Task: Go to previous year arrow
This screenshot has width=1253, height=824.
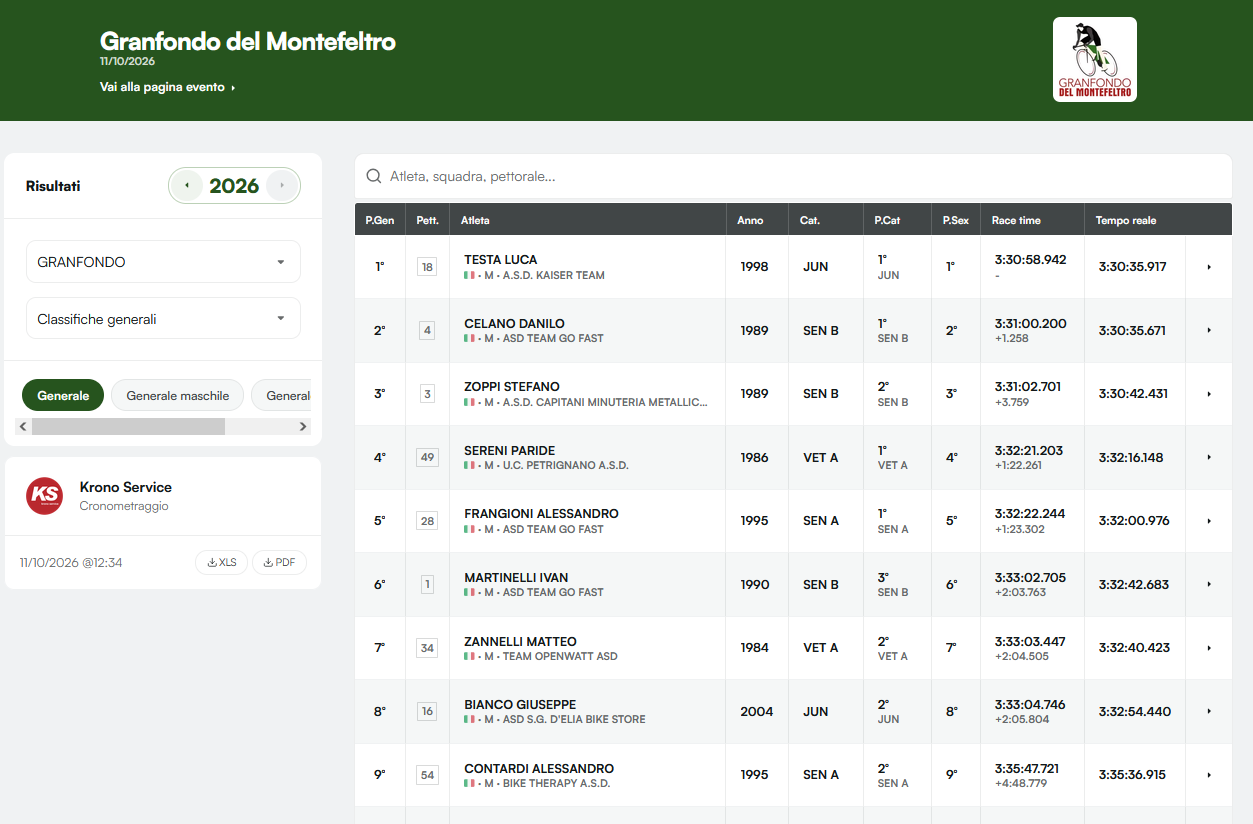Action: click(186, 186)
